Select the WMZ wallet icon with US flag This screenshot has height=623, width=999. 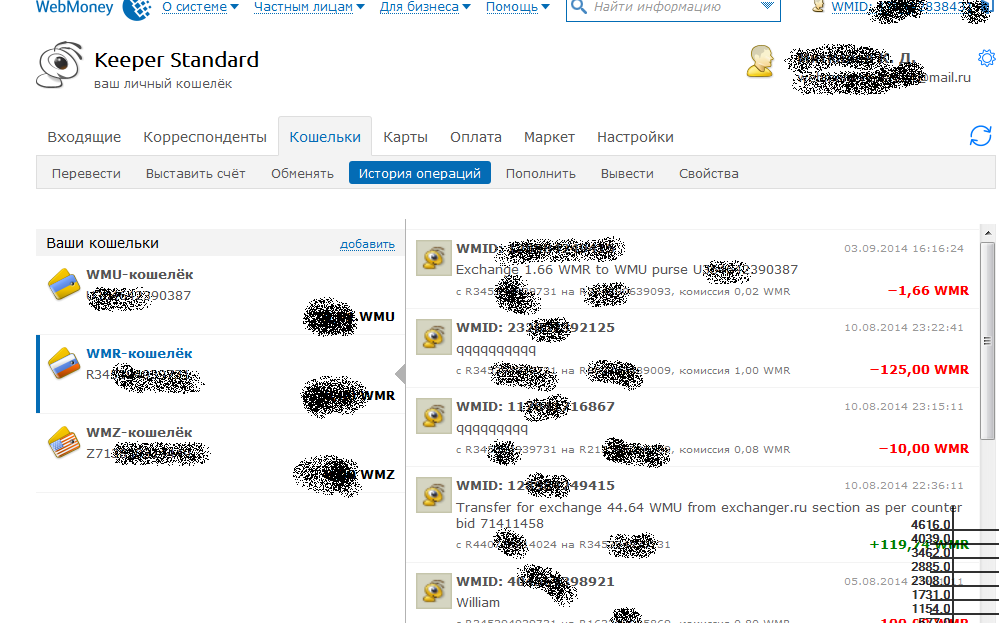[x=64, y=442]
